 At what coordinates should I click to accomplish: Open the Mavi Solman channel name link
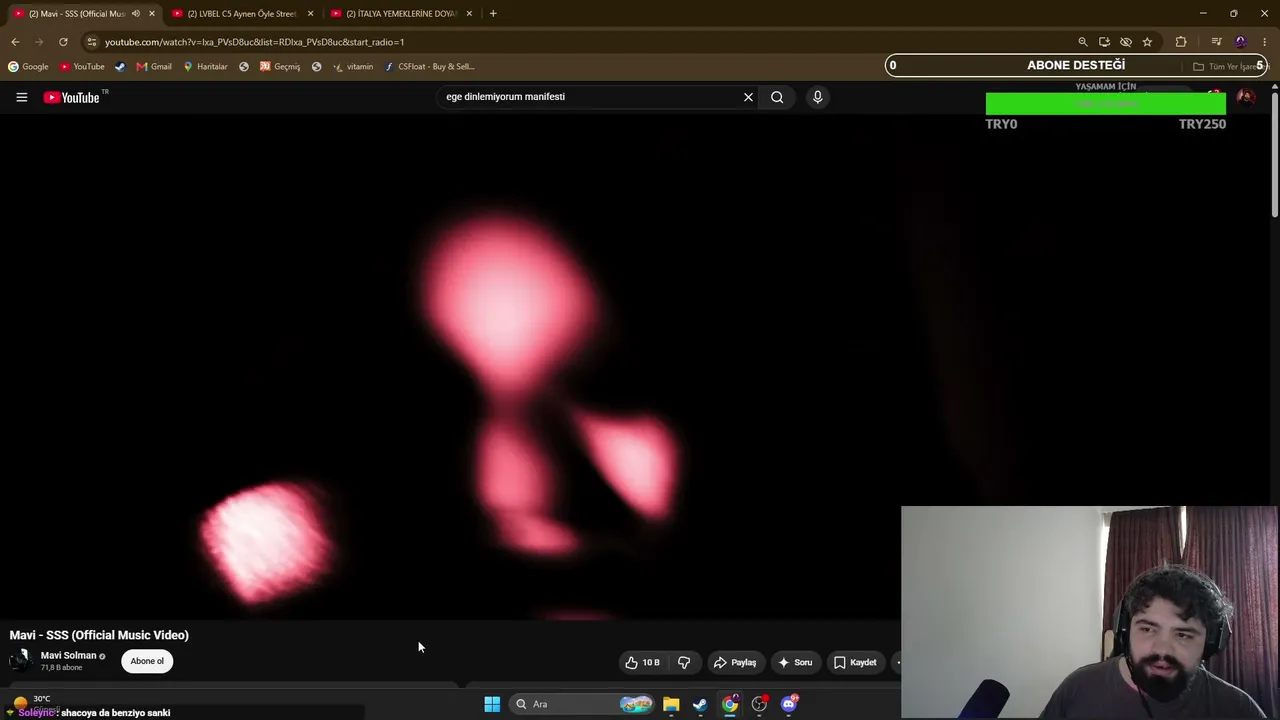coord(68,655)
